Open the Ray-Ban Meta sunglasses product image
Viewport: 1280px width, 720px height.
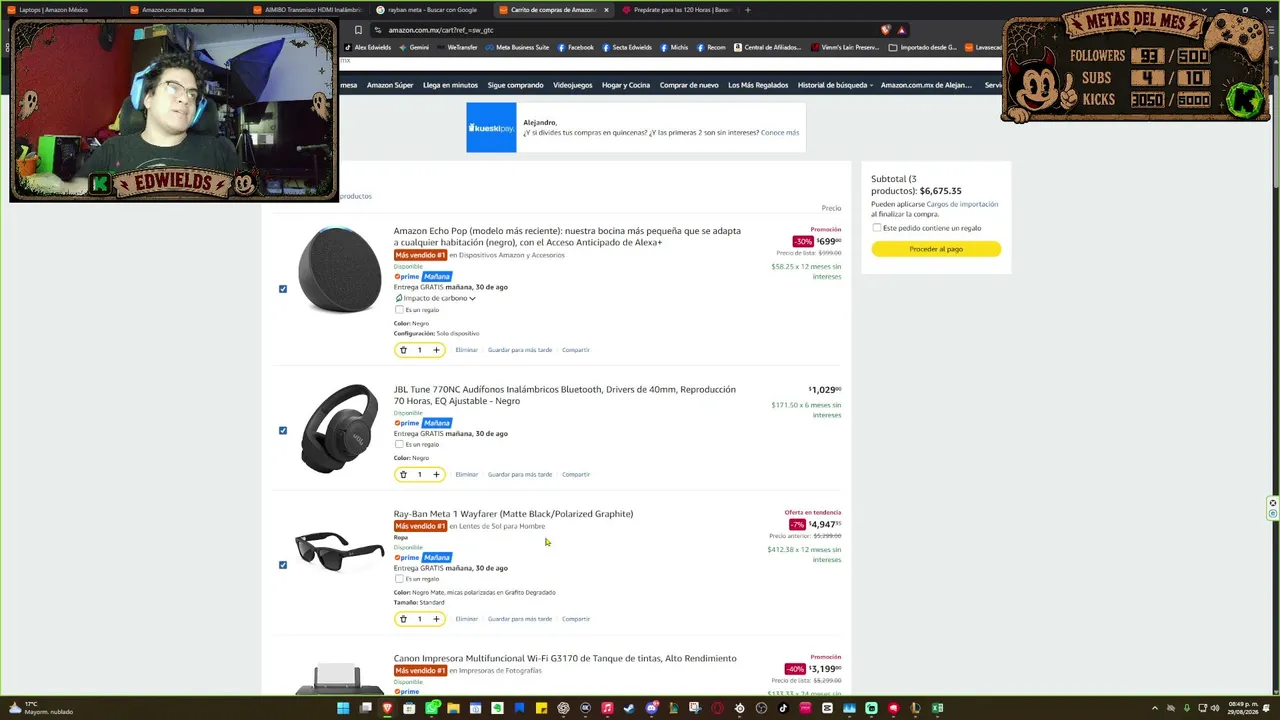point(340,551)
